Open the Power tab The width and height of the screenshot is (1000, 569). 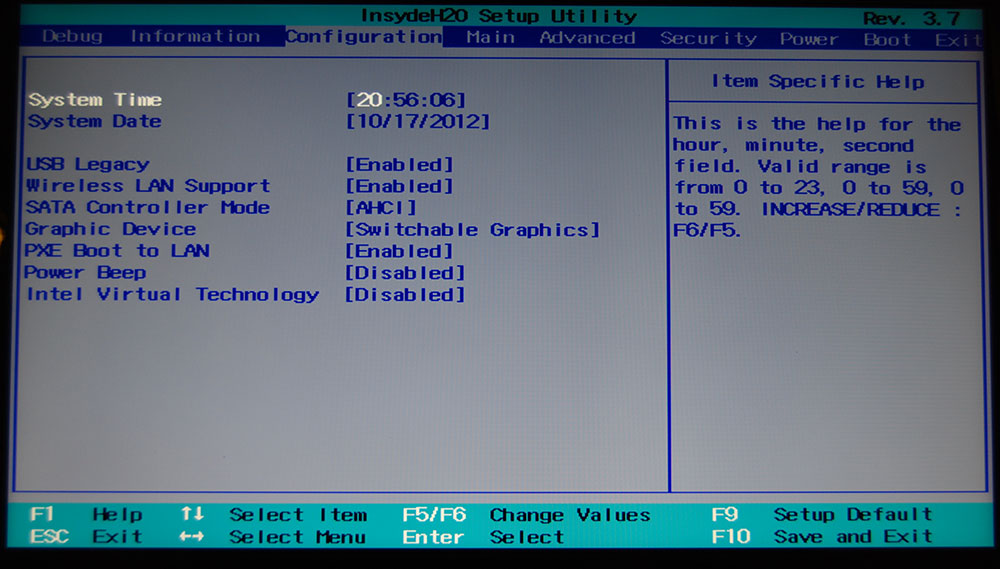tap(809, 39)
